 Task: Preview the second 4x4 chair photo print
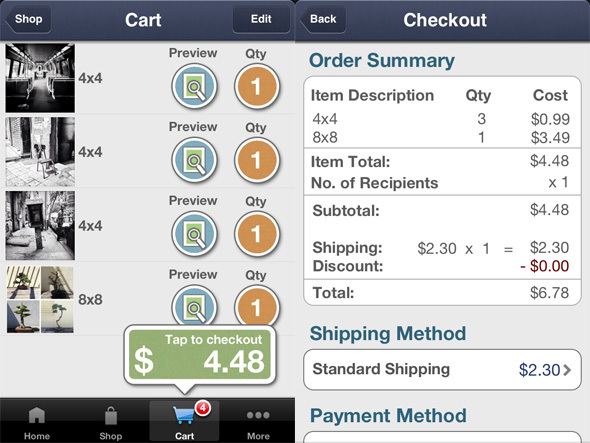coord(194,160)
